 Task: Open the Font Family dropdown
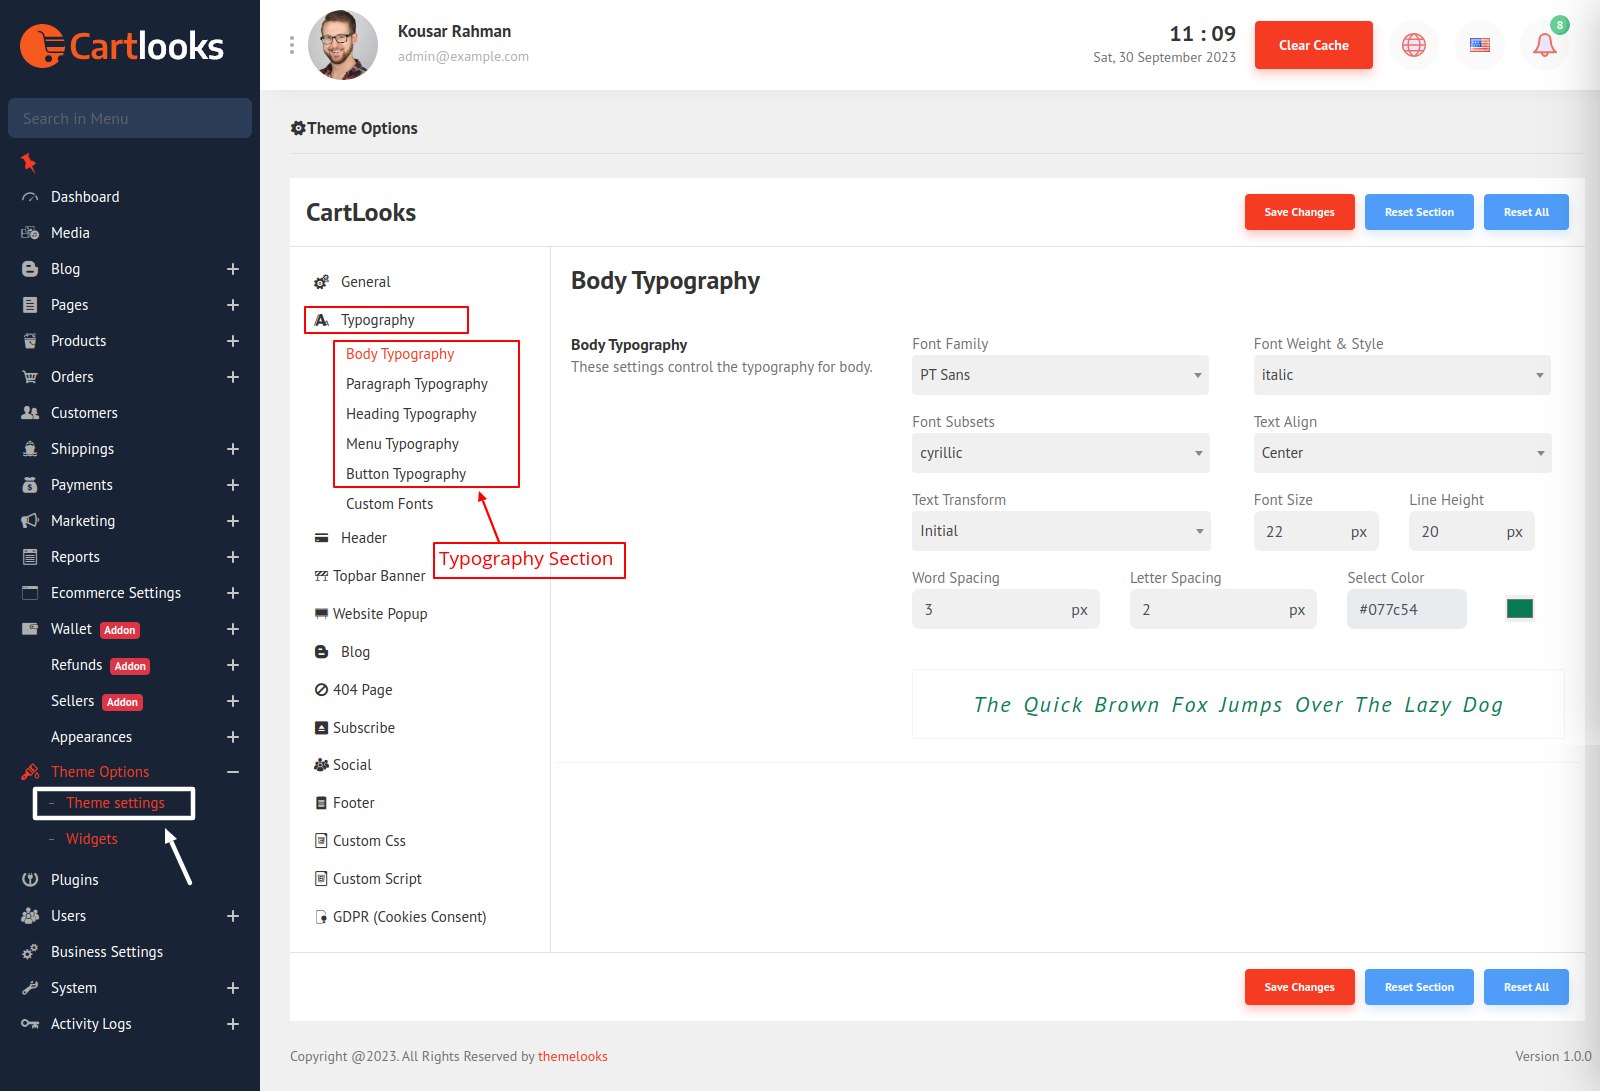(x=1059, y=375)
